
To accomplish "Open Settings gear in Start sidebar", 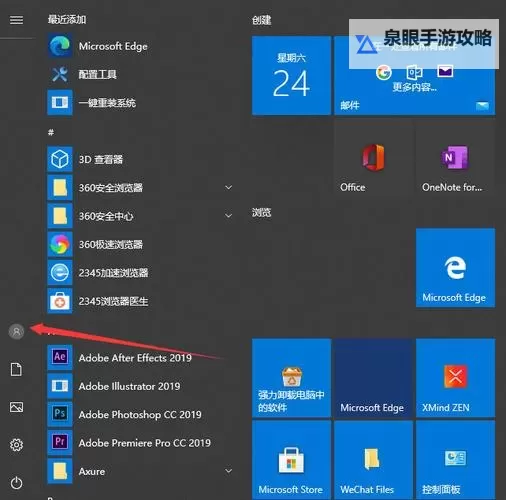I will pyautogui.click(x=16, y=445).
